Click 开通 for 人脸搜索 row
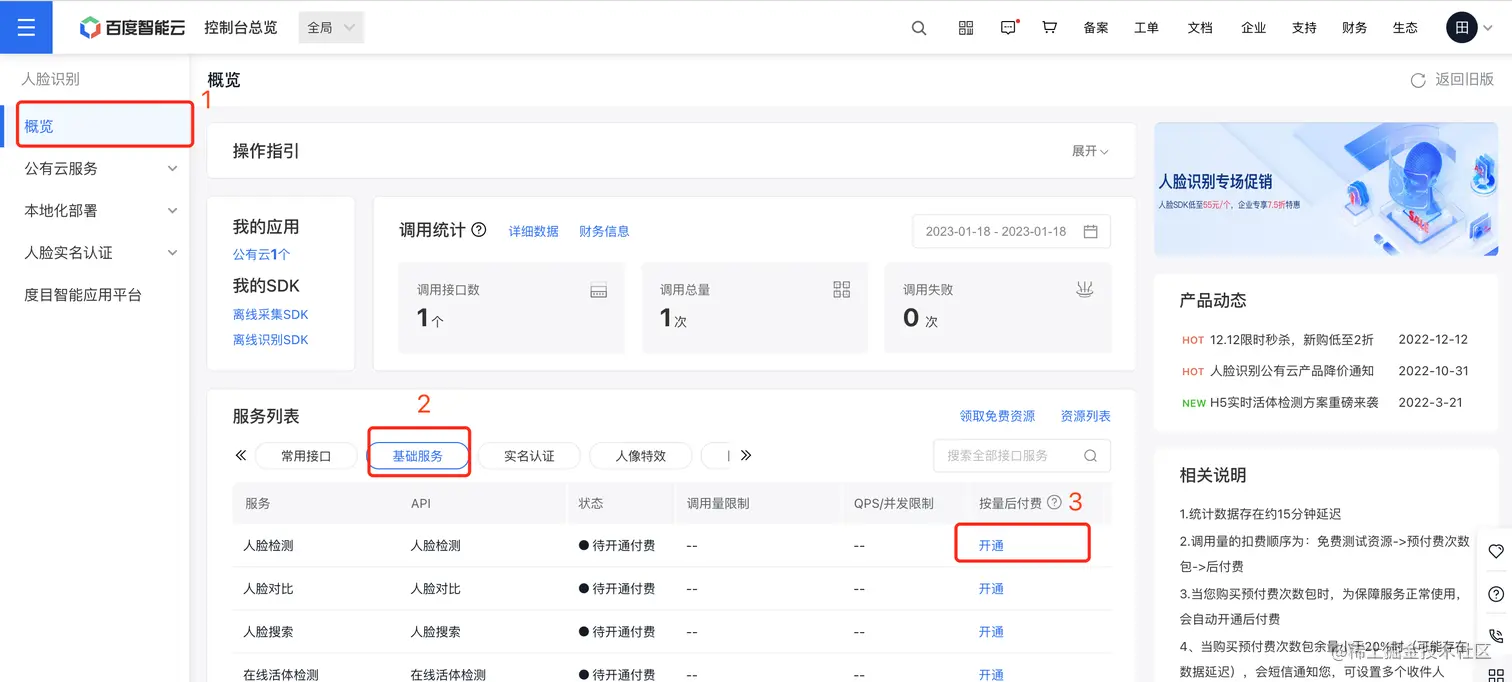Viewport: 1512px width, 682px height. click(991, 632)
